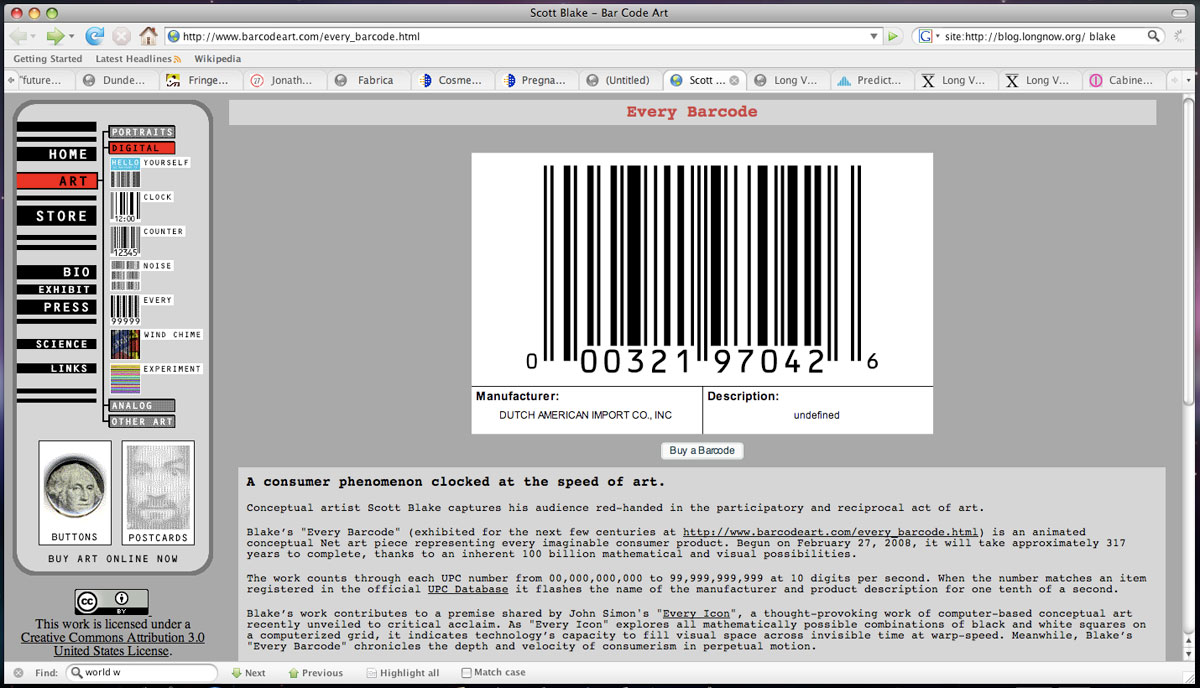The width and height of the screenshot is (1200, 688).
Task: Select the red DIGITAL submenu item
Action: pyautogui.click(x=142, y=148)
